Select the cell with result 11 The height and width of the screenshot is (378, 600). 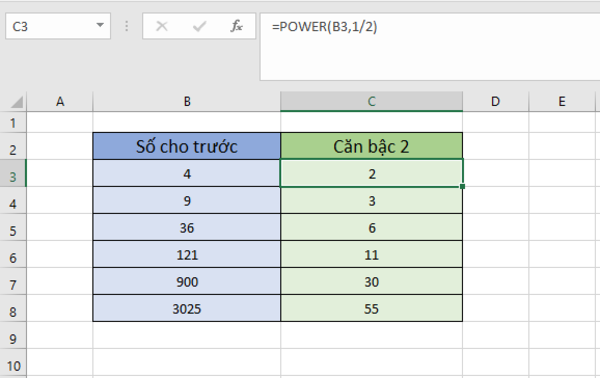[371, 254]
